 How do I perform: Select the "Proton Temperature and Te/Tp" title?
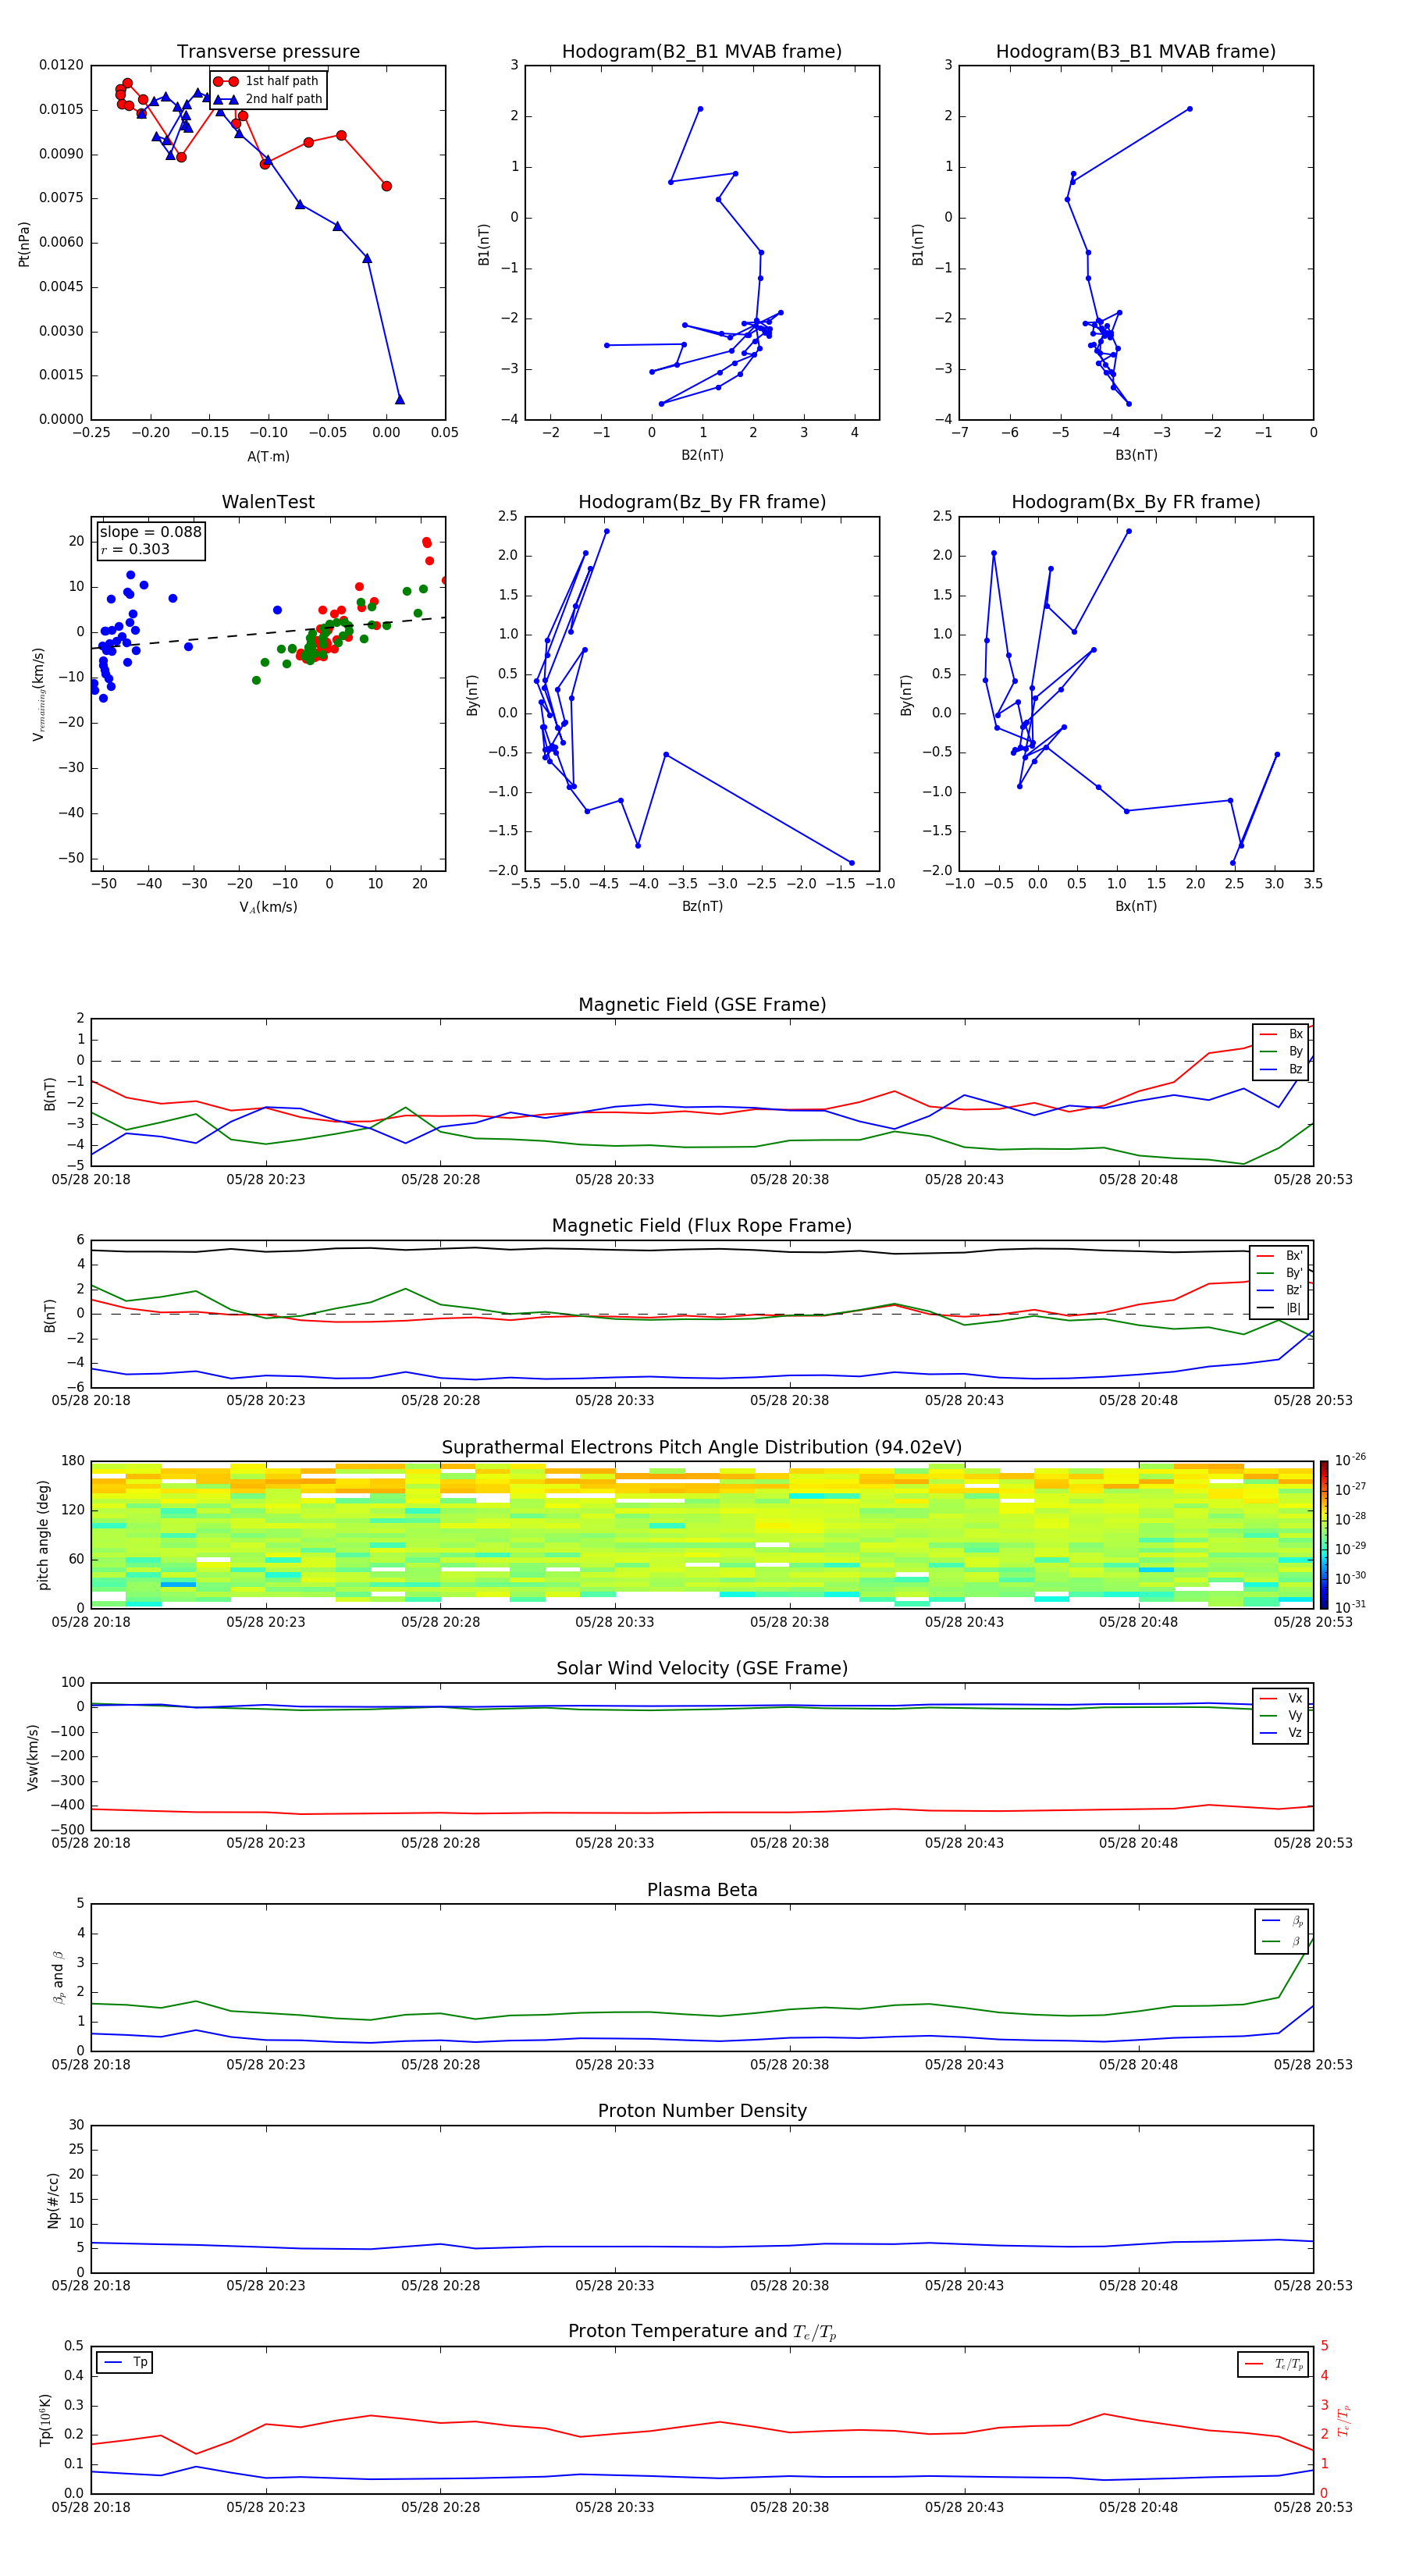702,2332
